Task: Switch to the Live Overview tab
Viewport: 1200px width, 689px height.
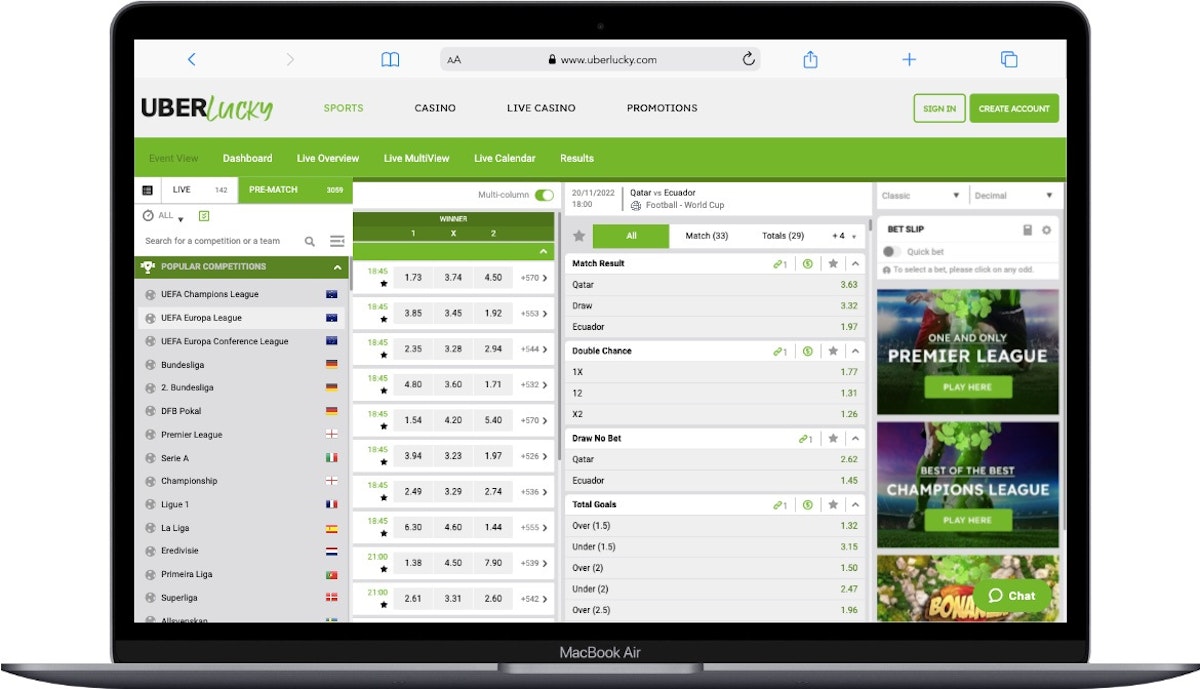Action: click(x=328, y=158)
